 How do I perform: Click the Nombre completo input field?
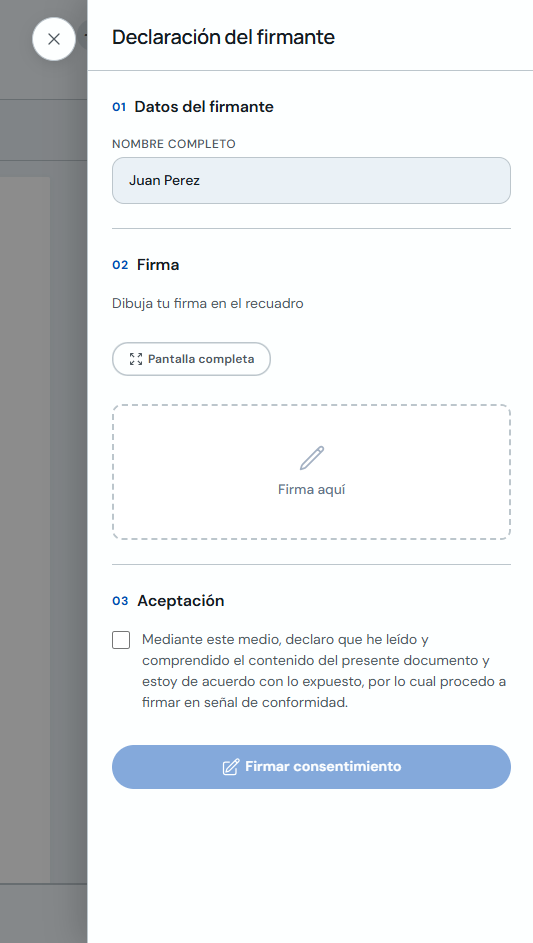311,180
